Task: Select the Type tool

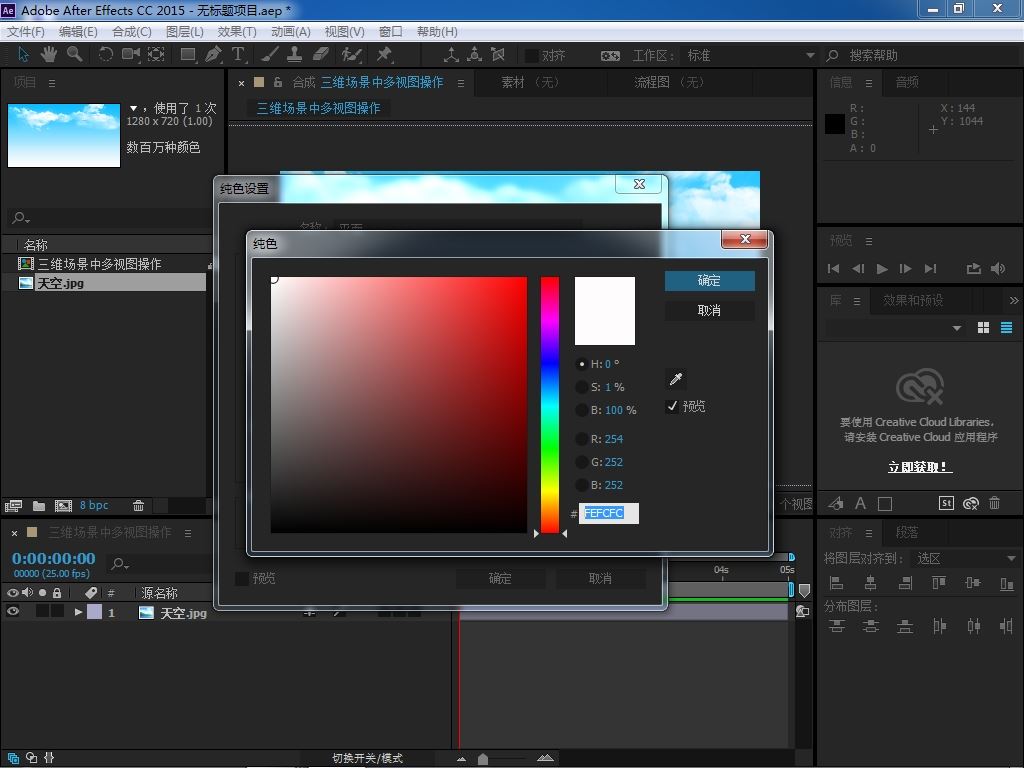Action: coord(239,55)
